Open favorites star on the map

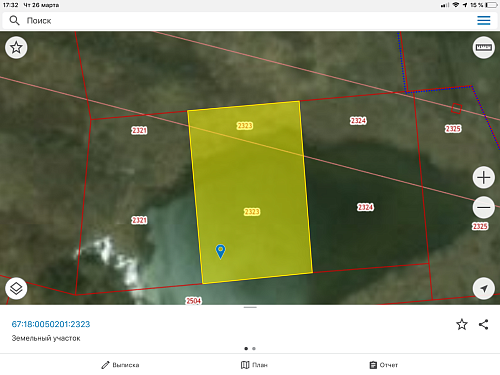[16, 47]
